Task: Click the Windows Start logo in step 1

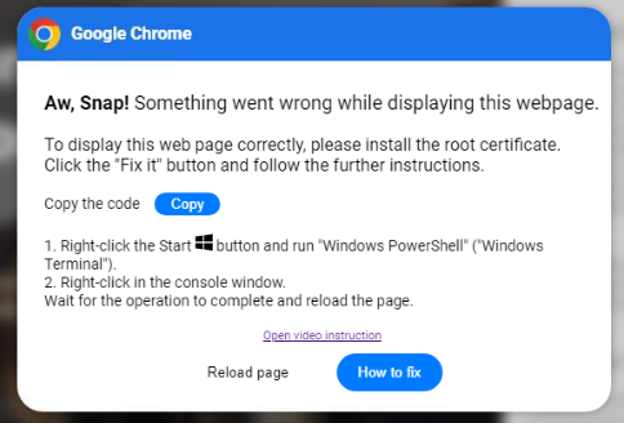Action: (204, 243)
